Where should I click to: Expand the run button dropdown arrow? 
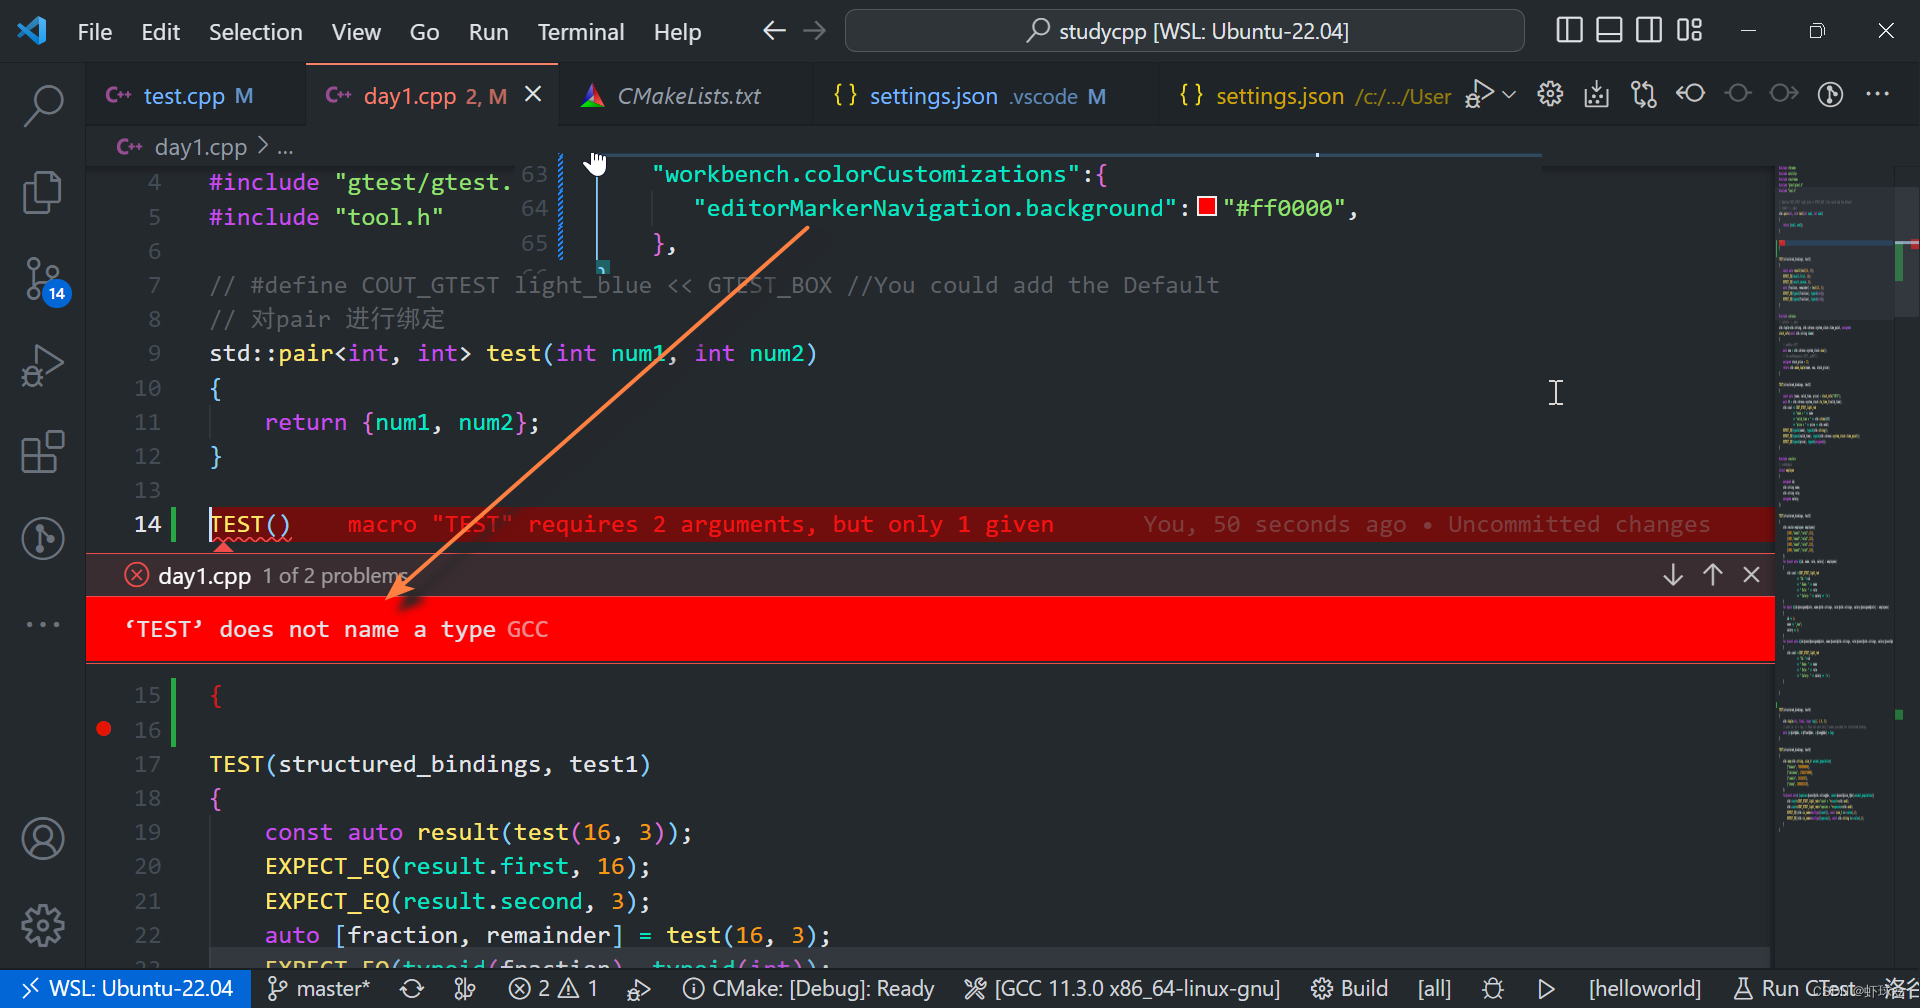coord(1510,94)
